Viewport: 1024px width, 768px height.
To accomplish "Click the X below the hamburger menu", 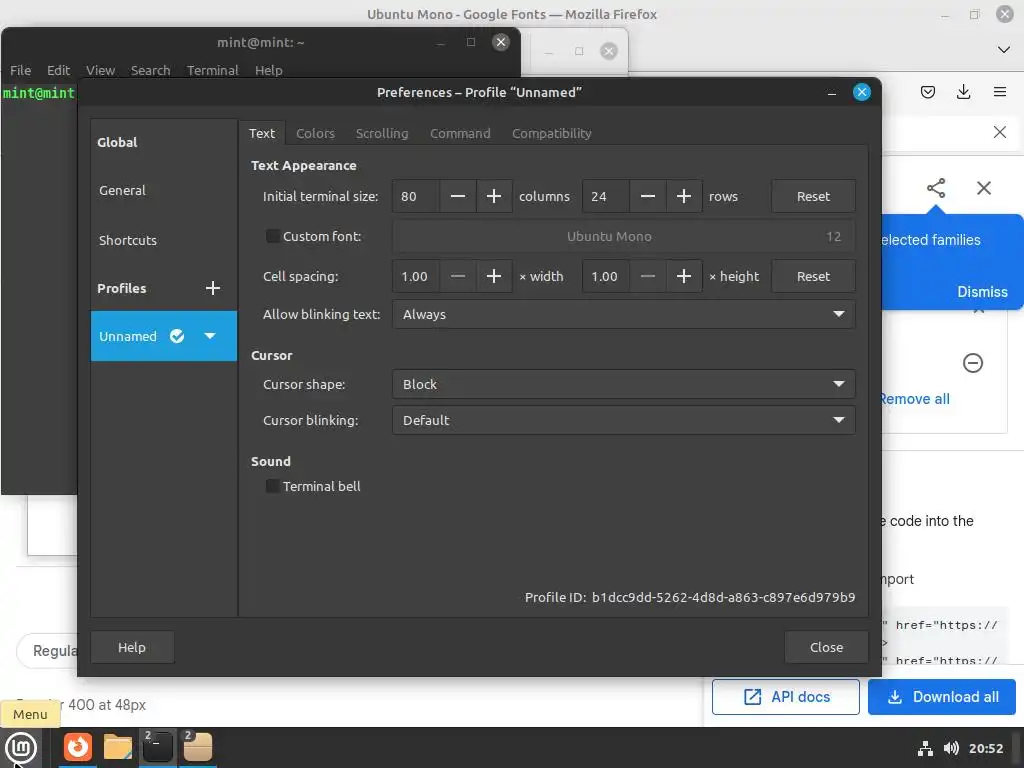I will pyautogui.click(x=999, y=133).
